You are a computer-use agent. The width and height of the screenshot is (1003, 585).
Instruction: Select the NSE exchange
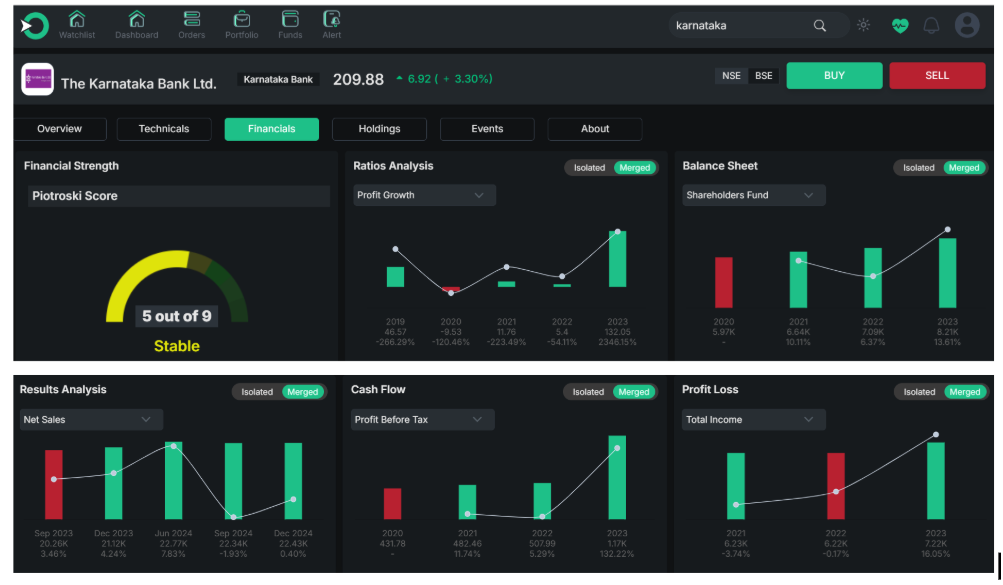point(731,75)
